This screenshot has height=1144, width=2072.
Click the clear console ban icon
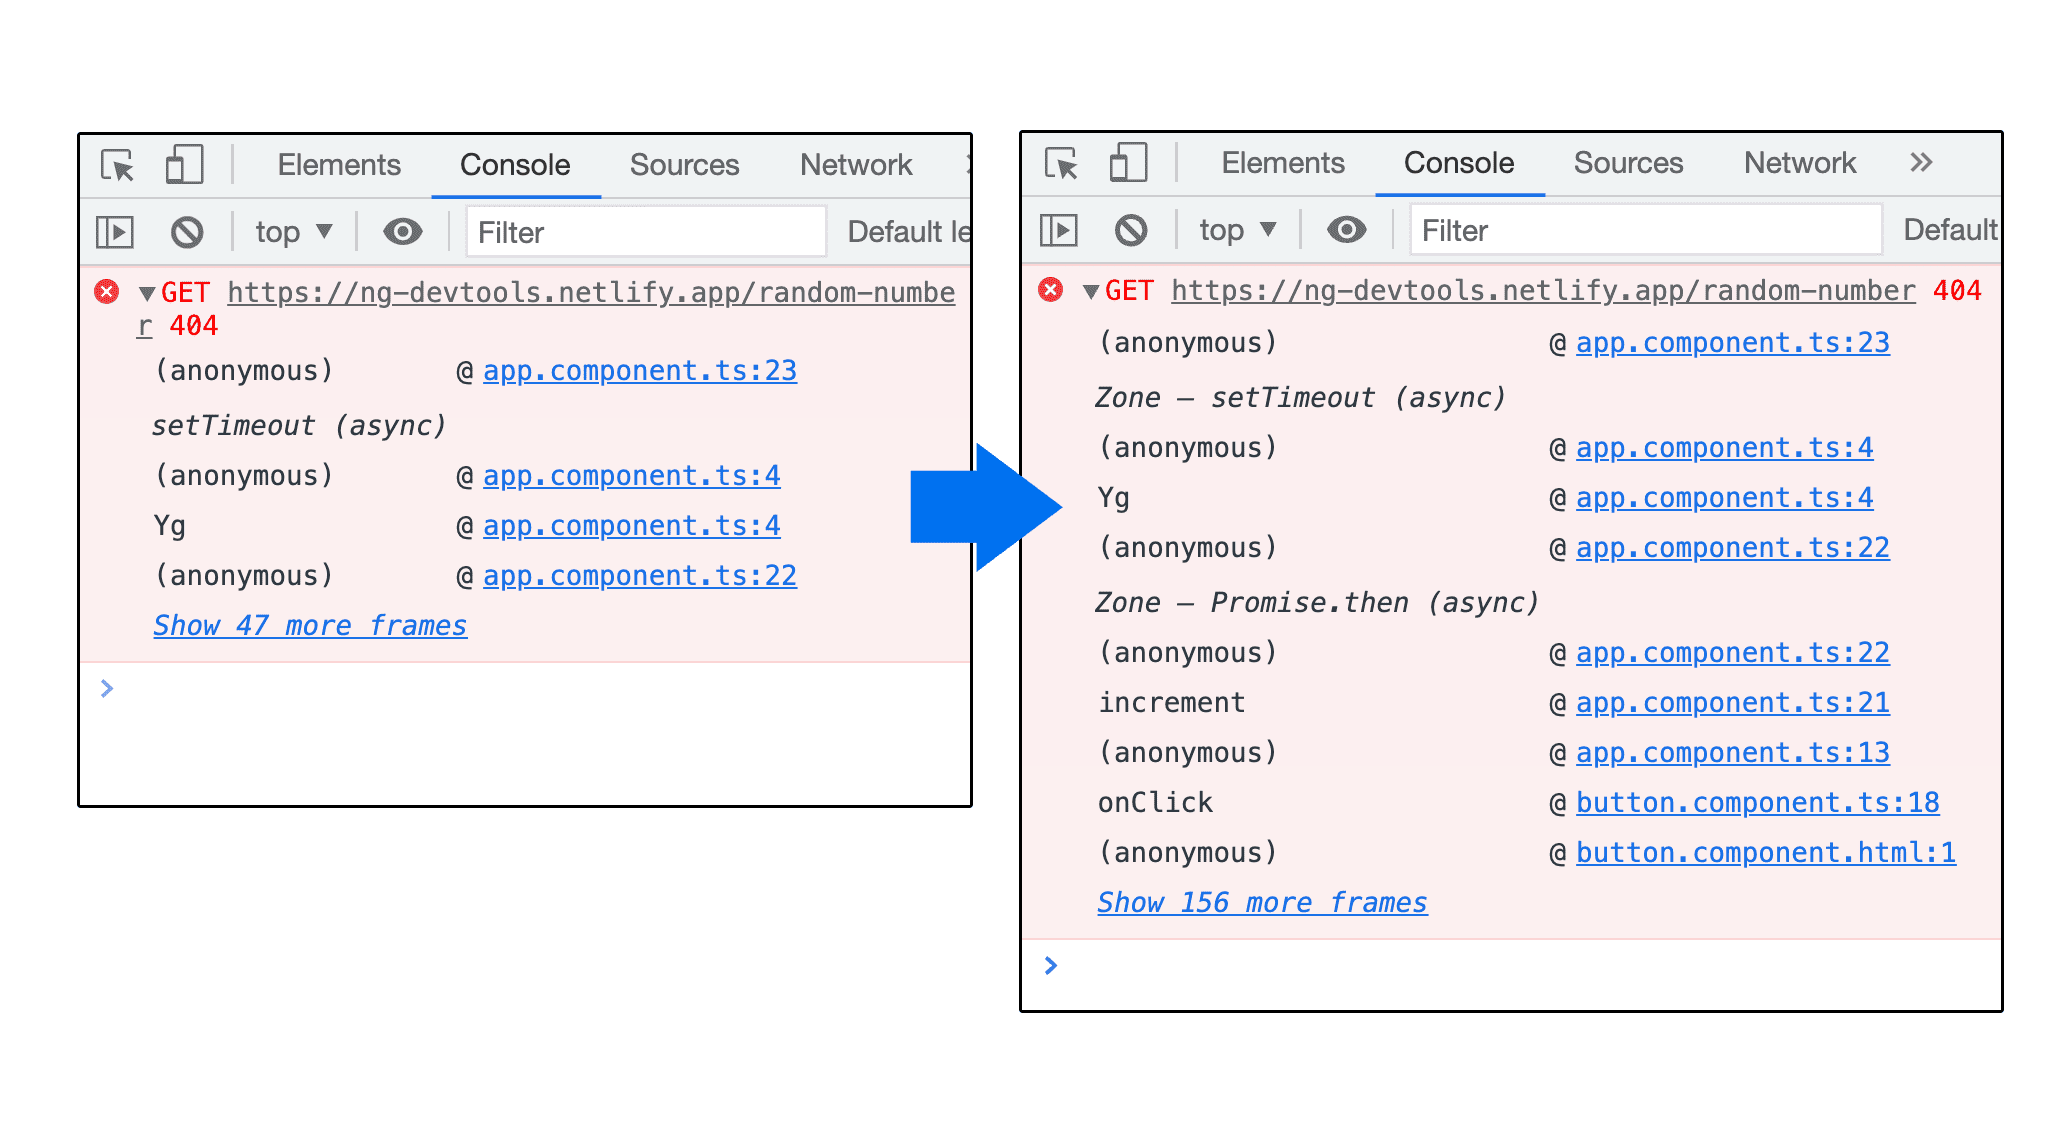point(185,230)
